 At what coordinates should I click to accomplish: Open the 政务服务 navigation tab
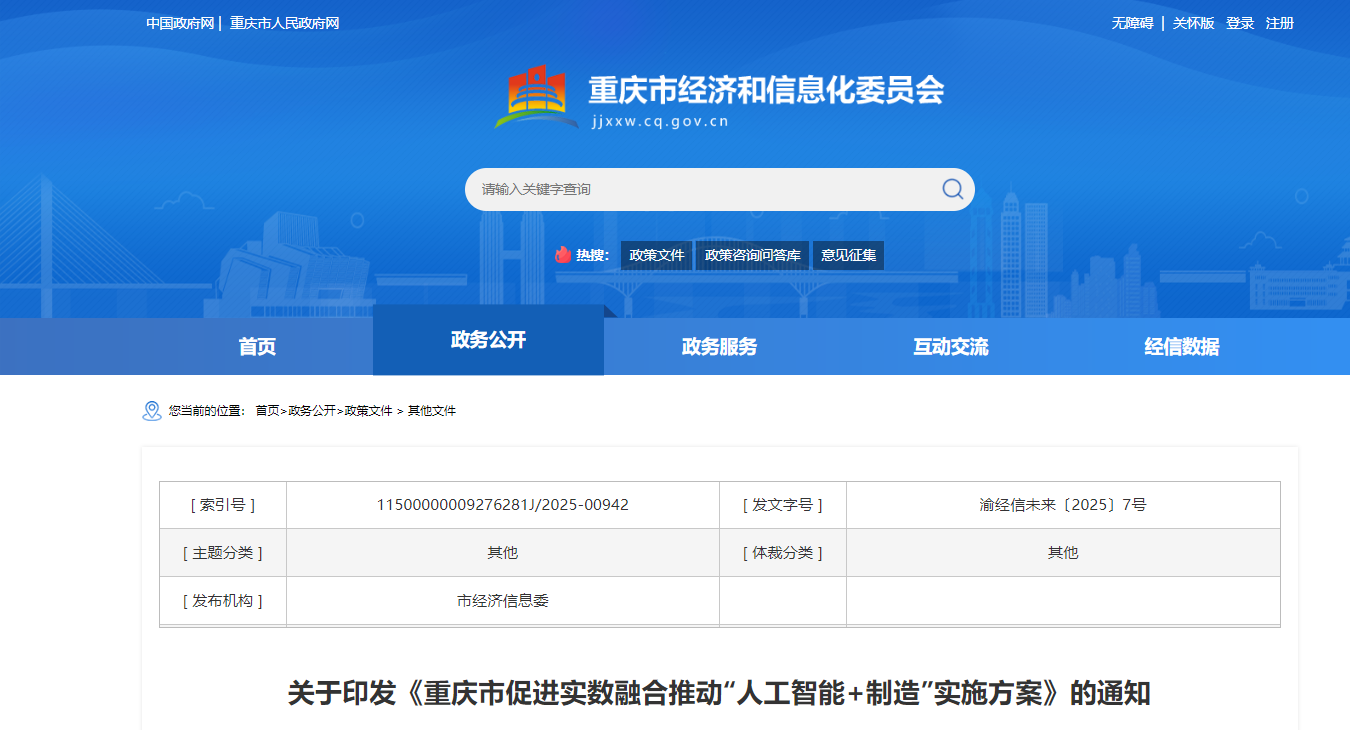tap(719, 347)
